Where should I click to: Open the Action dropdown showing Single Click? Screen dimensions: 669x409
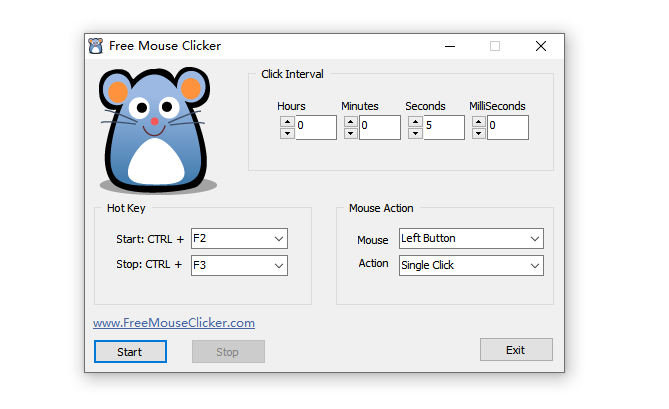tap(471, 265)
